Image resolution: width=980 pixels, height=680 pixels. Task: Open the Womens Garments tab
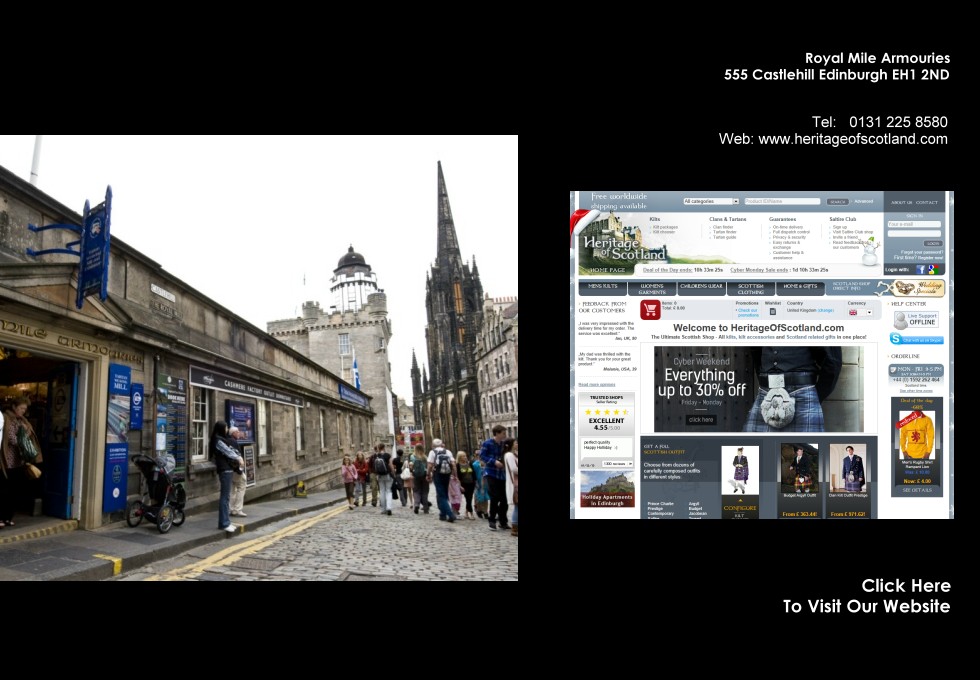tap(652, 288)
